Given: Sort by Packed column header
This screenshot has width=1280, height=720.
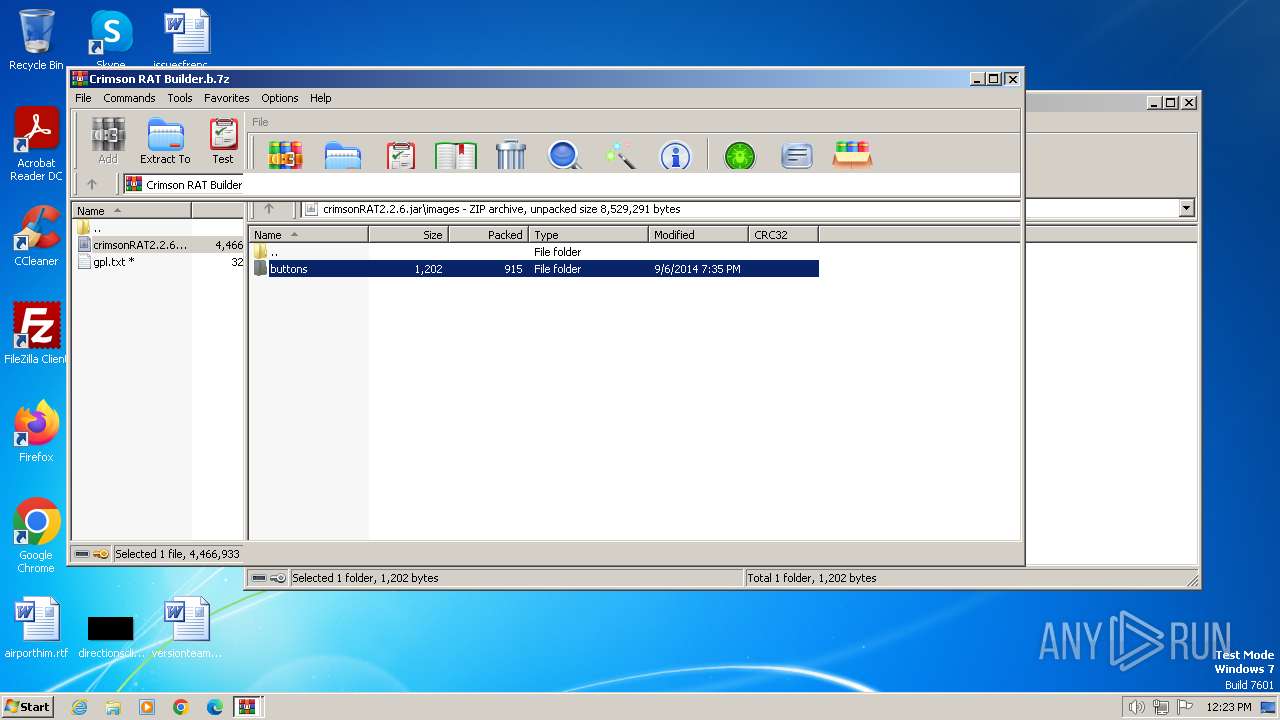Looking at the screenshot, I should click(488, 235).
